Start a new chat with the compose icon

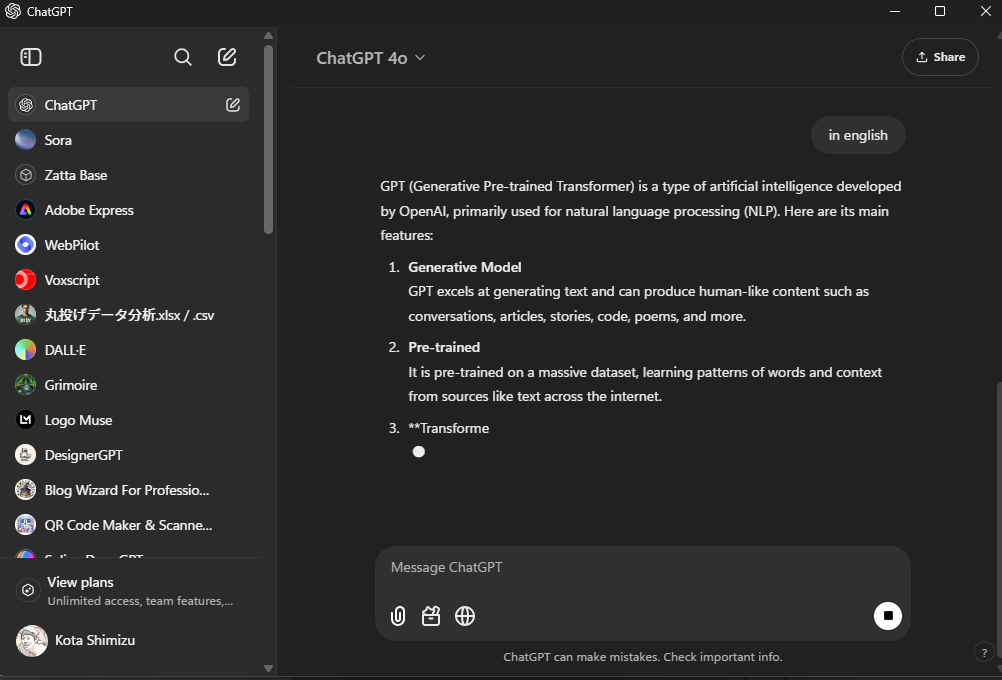pos(227,57)
